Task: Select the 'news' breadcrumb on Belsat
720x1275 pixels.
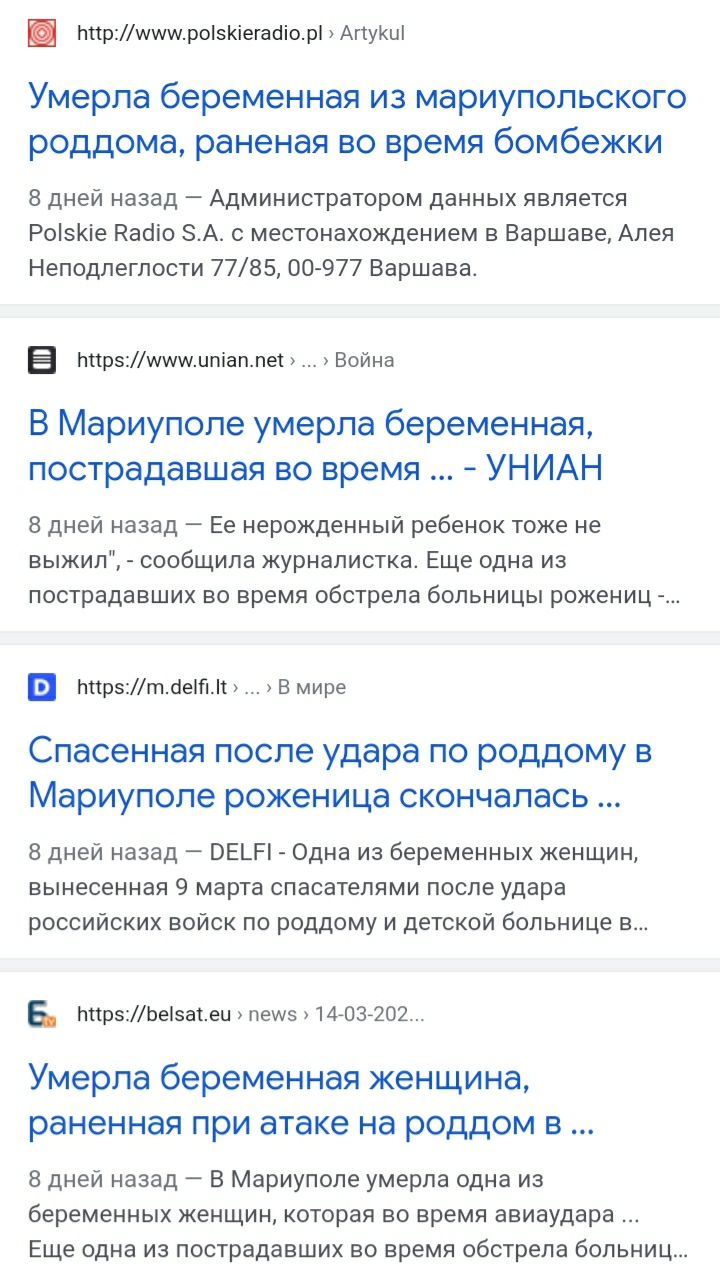Action: point(272,1014)
